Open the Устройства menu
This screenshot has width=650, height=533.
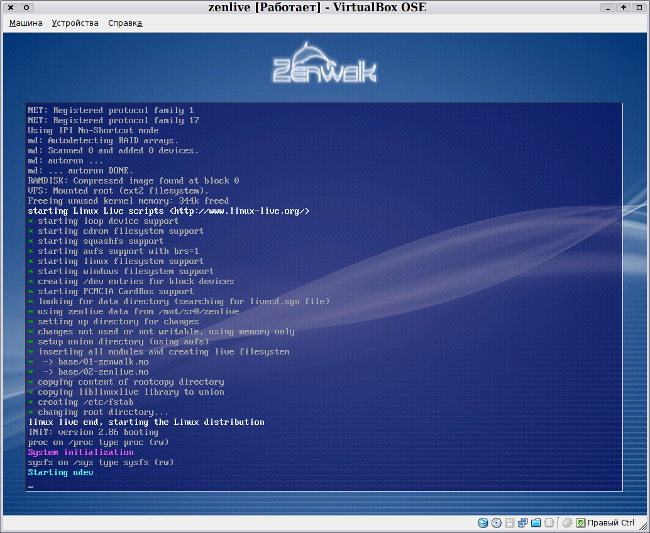75,23
